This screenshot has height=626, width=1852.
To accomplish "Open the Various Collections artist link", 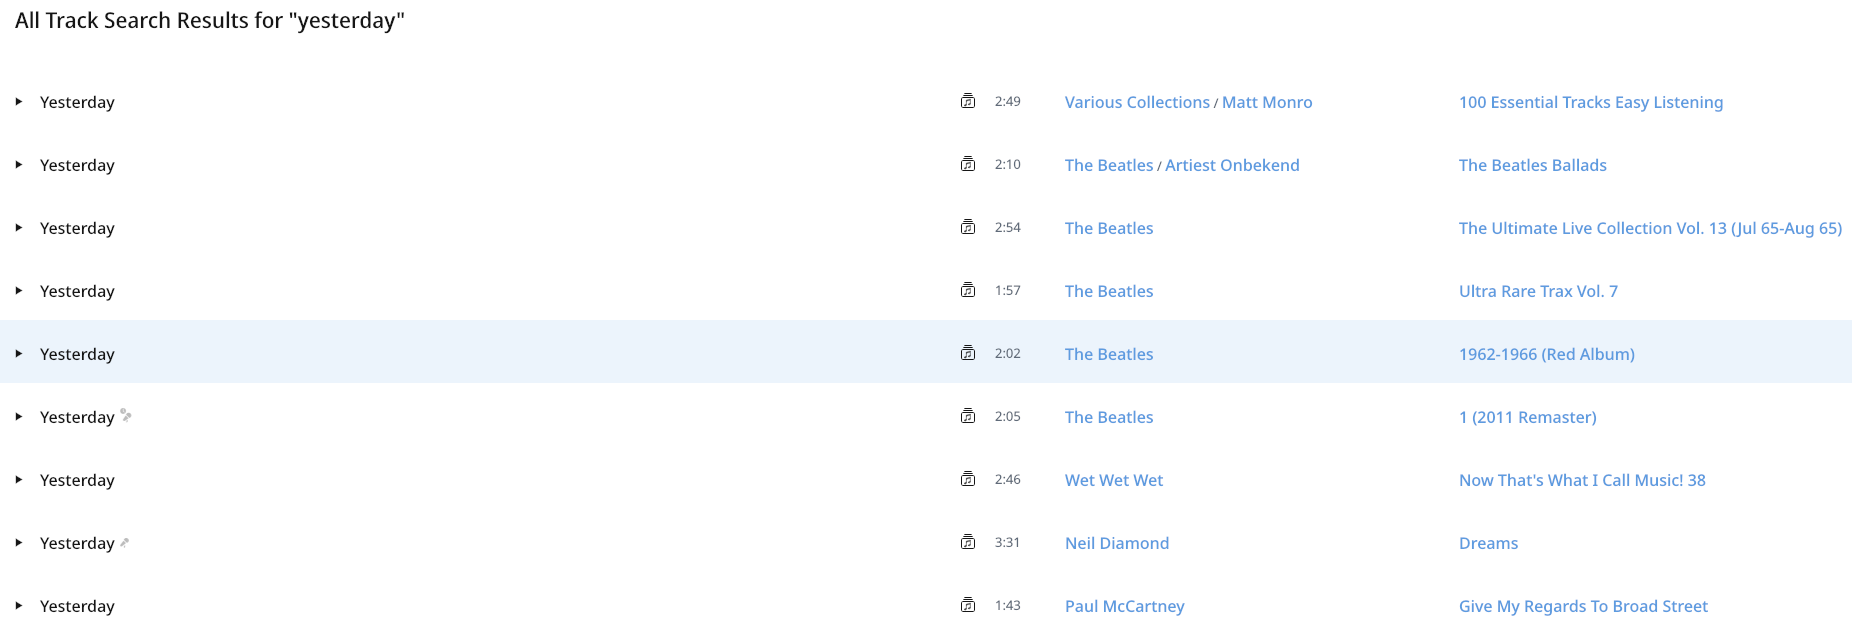I will click(1137, 102).
